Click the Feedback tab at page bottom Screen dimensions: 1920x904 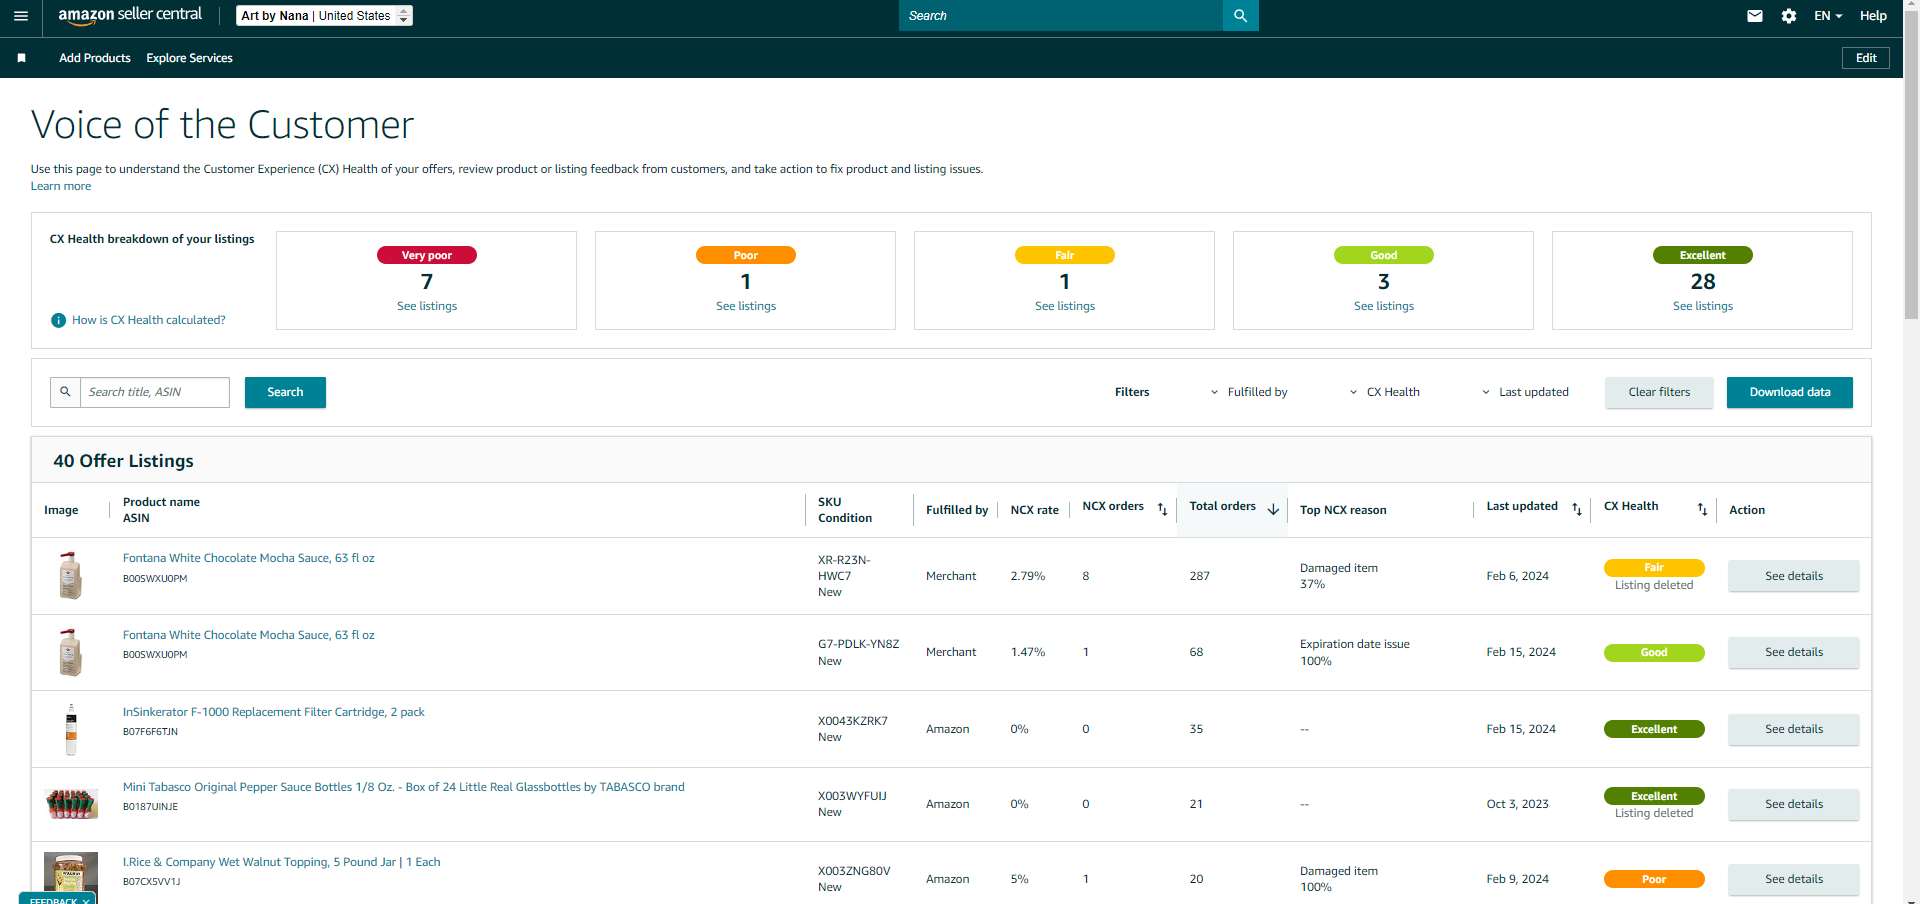(58, 898)
